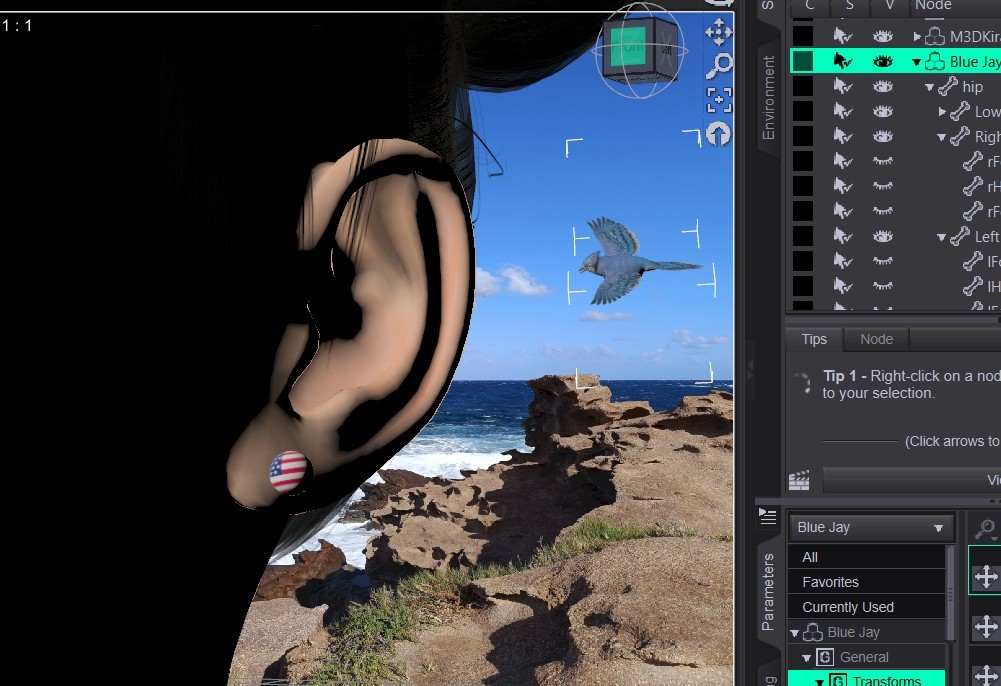Show rH bone via closed eye icon

pyautogui.click(x=883, y=186)
